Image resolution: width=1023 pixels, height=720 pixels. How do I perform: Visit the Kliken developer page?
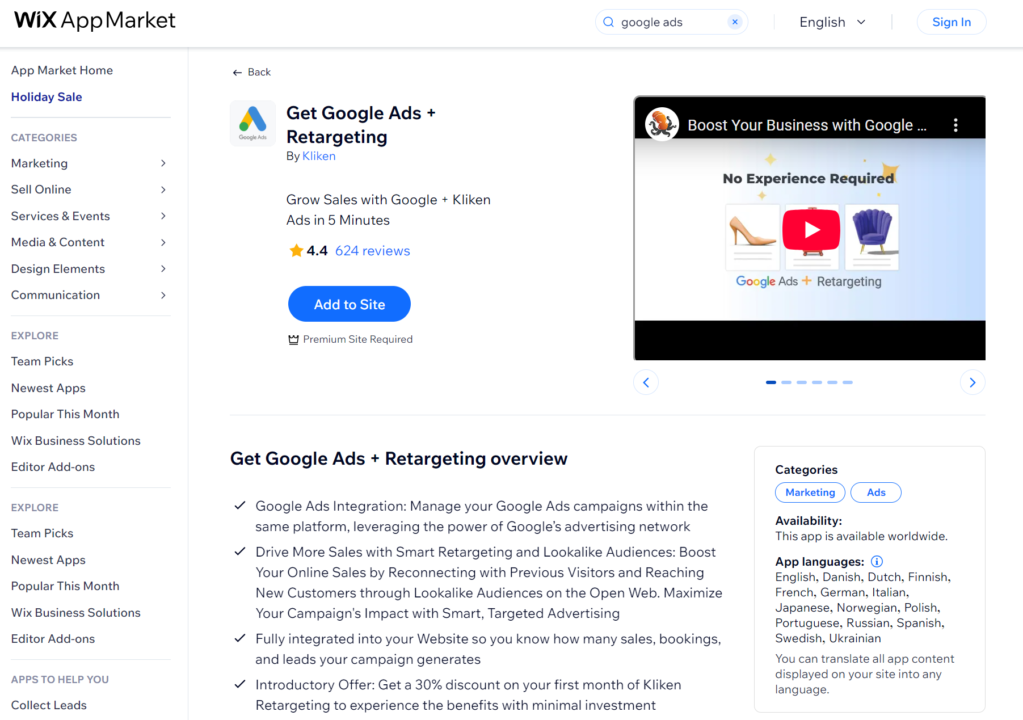(318, 155)
